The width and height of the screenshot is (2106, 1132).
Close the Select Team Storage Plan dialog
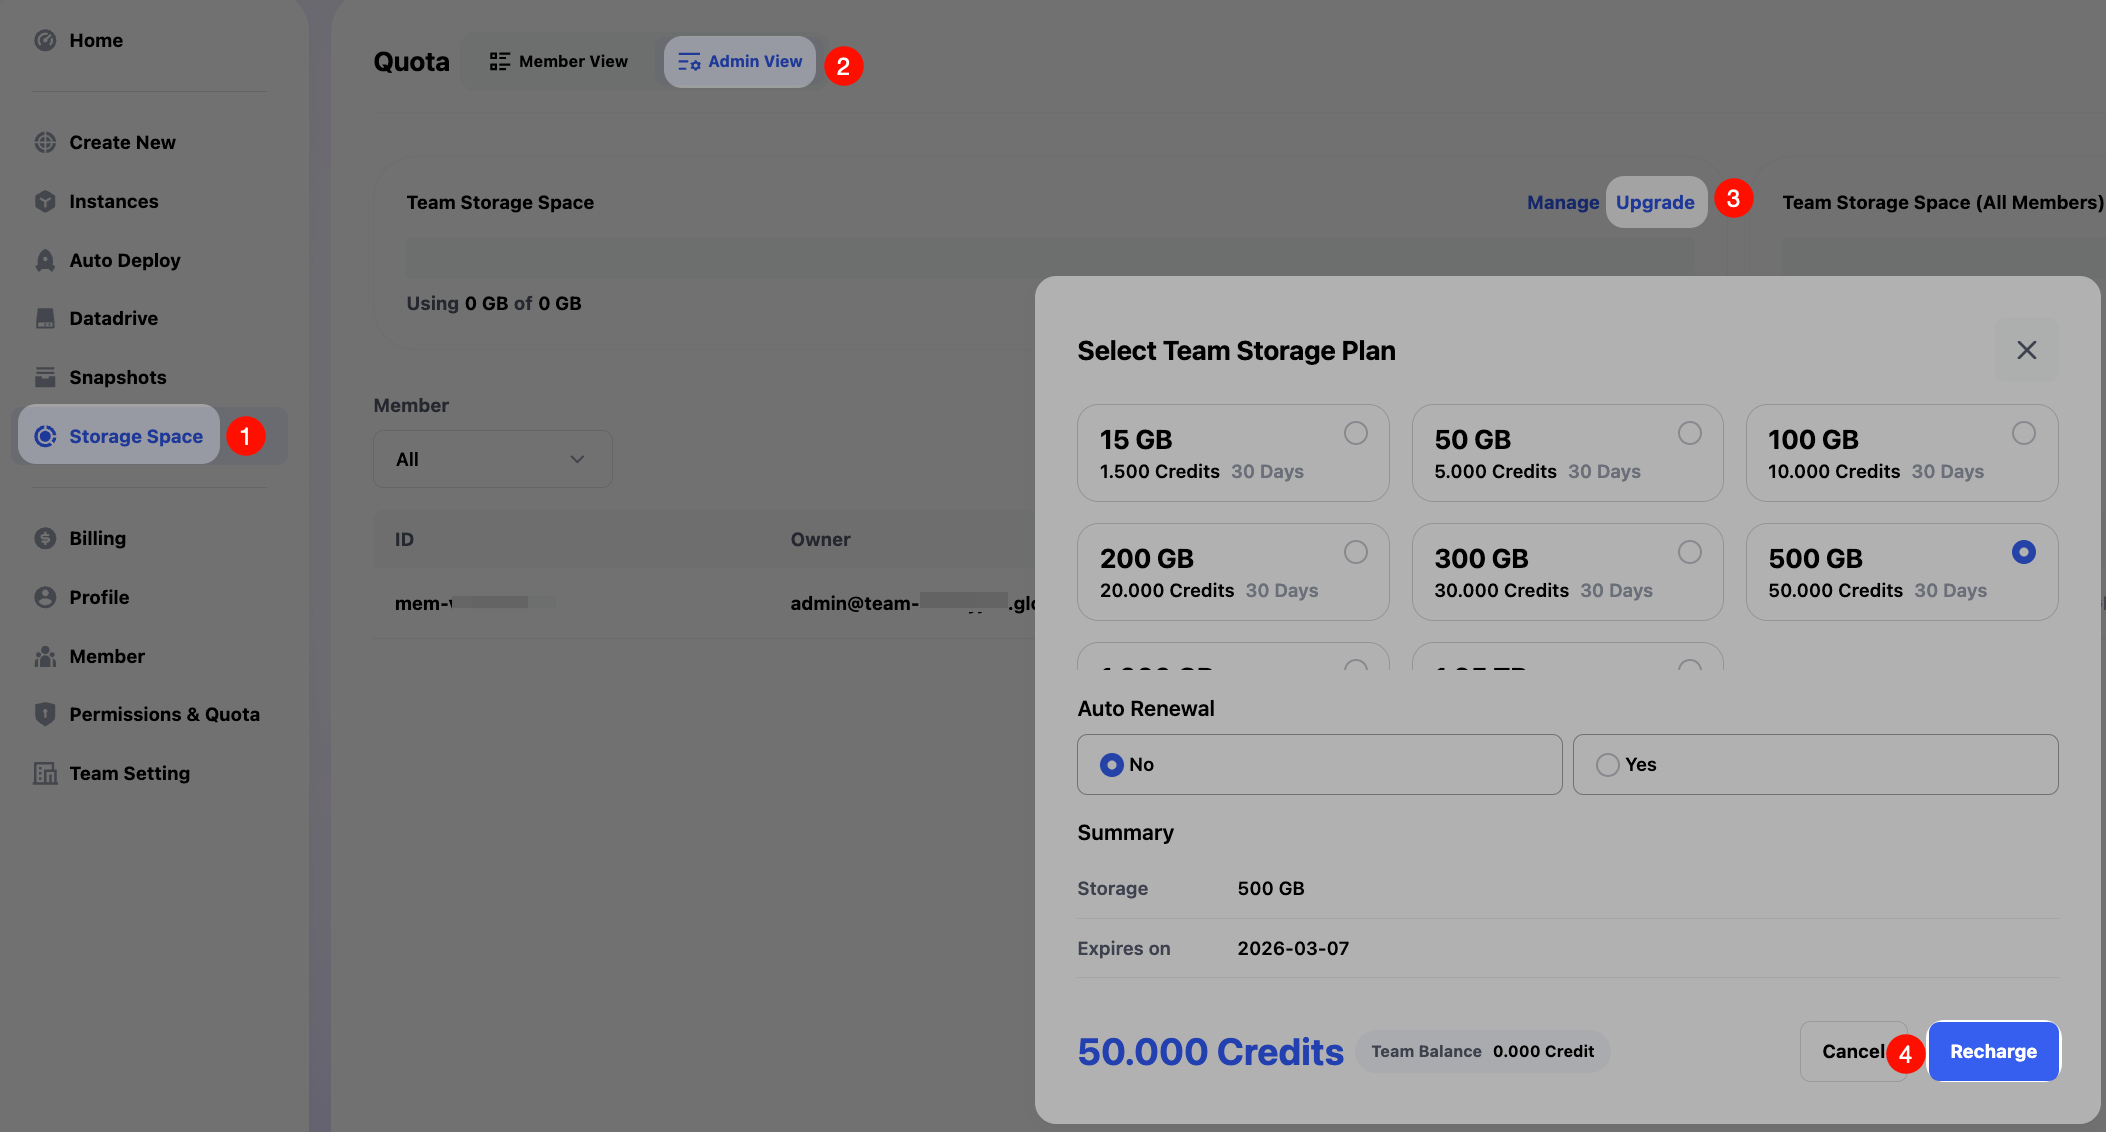coord(2026,350)
